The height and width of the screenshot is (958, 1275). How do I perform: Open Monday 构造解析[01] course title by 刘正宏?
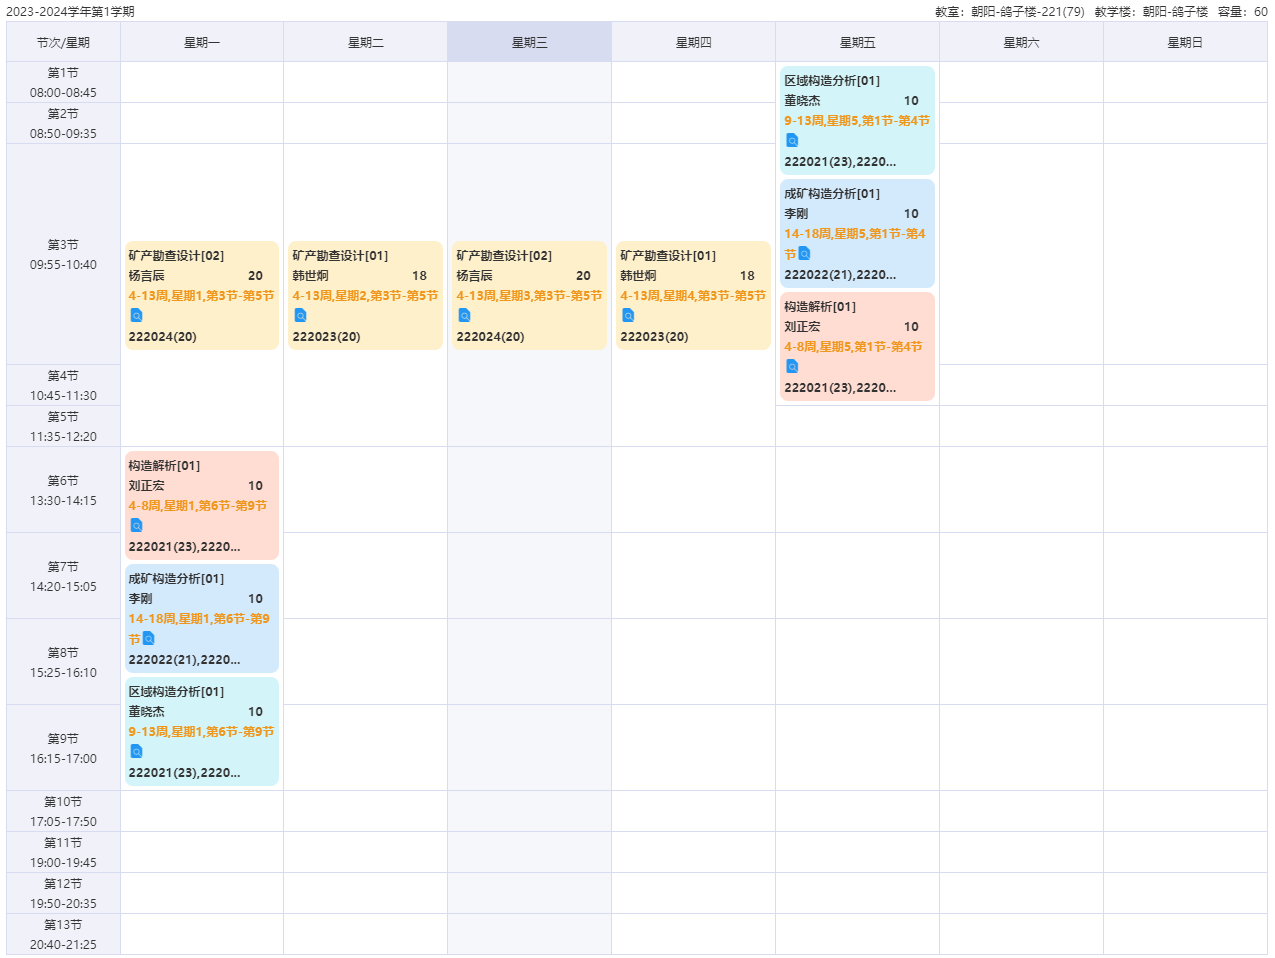164,466
